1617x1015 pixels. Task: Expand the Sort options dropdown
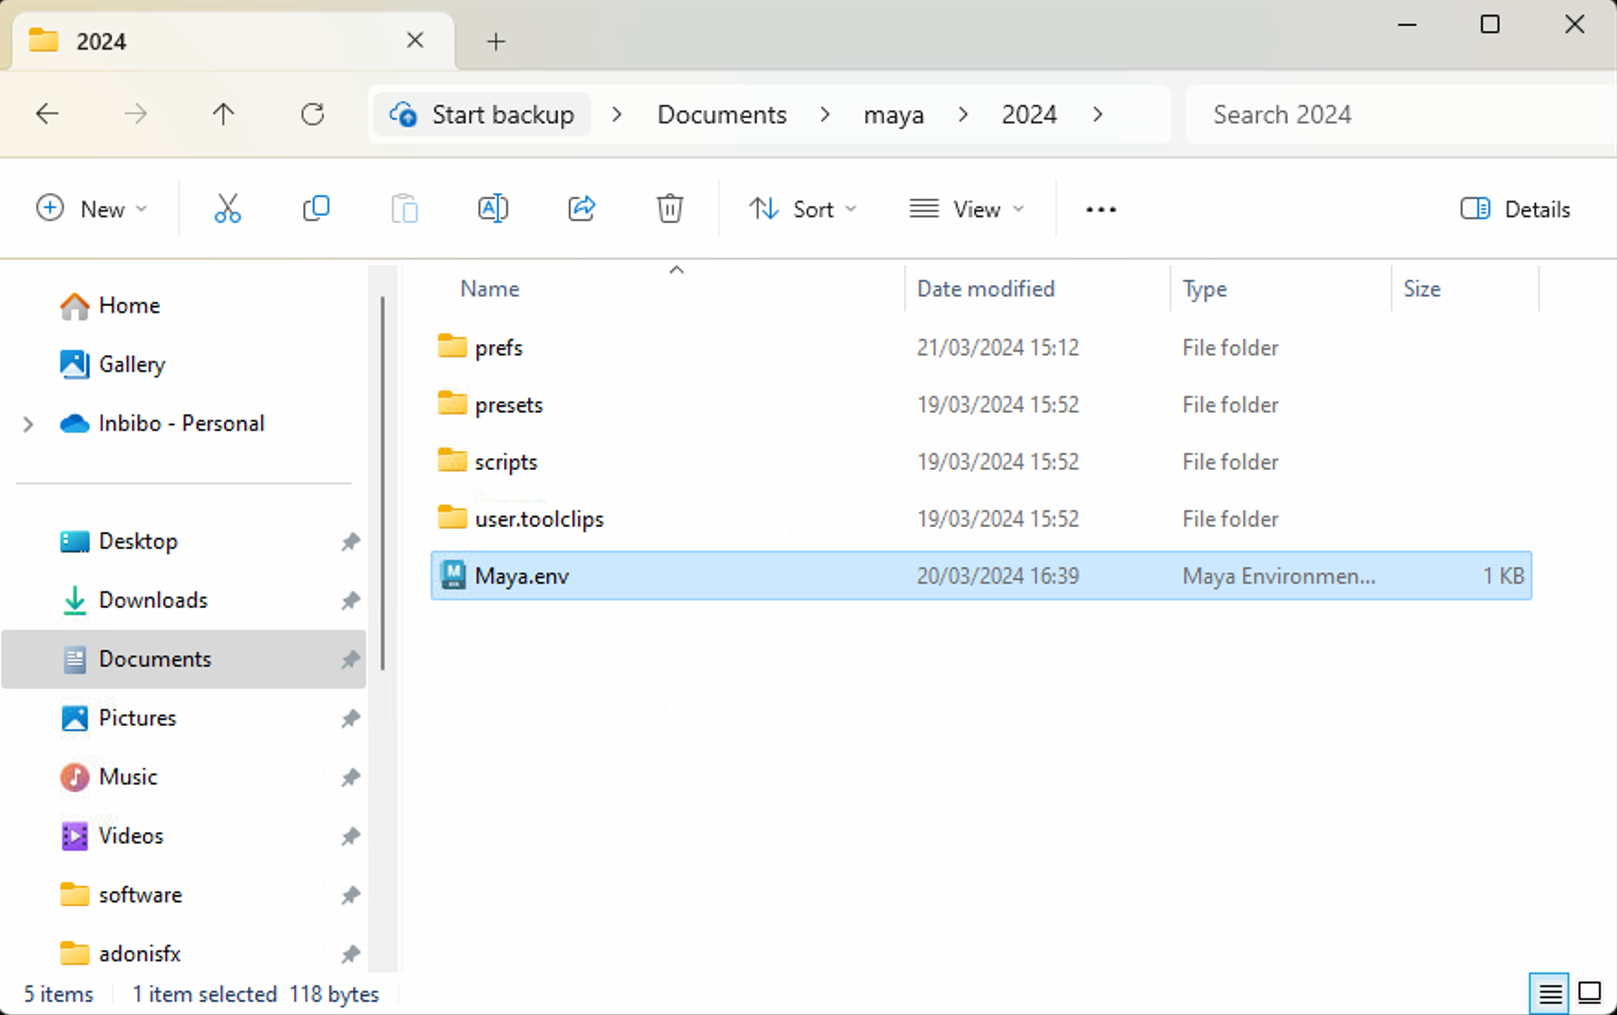point(803,208)
